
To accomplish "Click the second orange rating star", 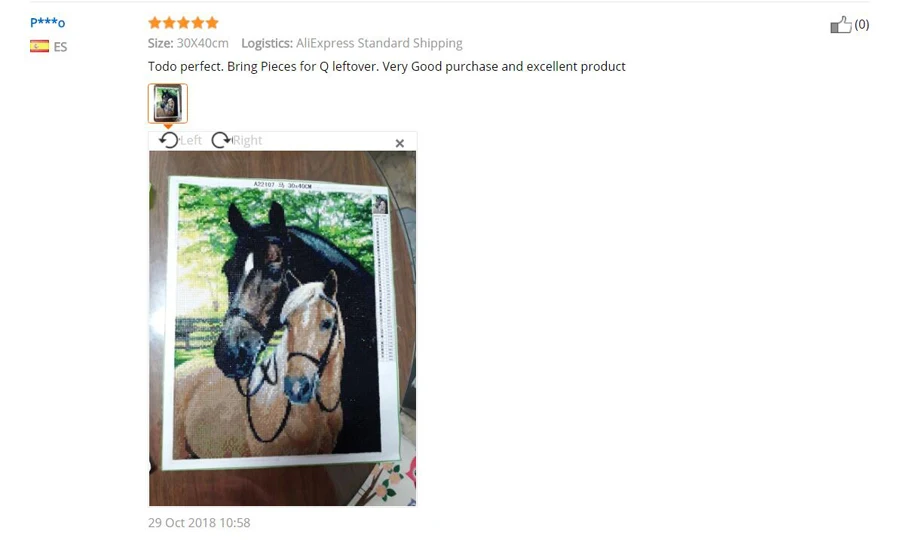I will point(169,23).
